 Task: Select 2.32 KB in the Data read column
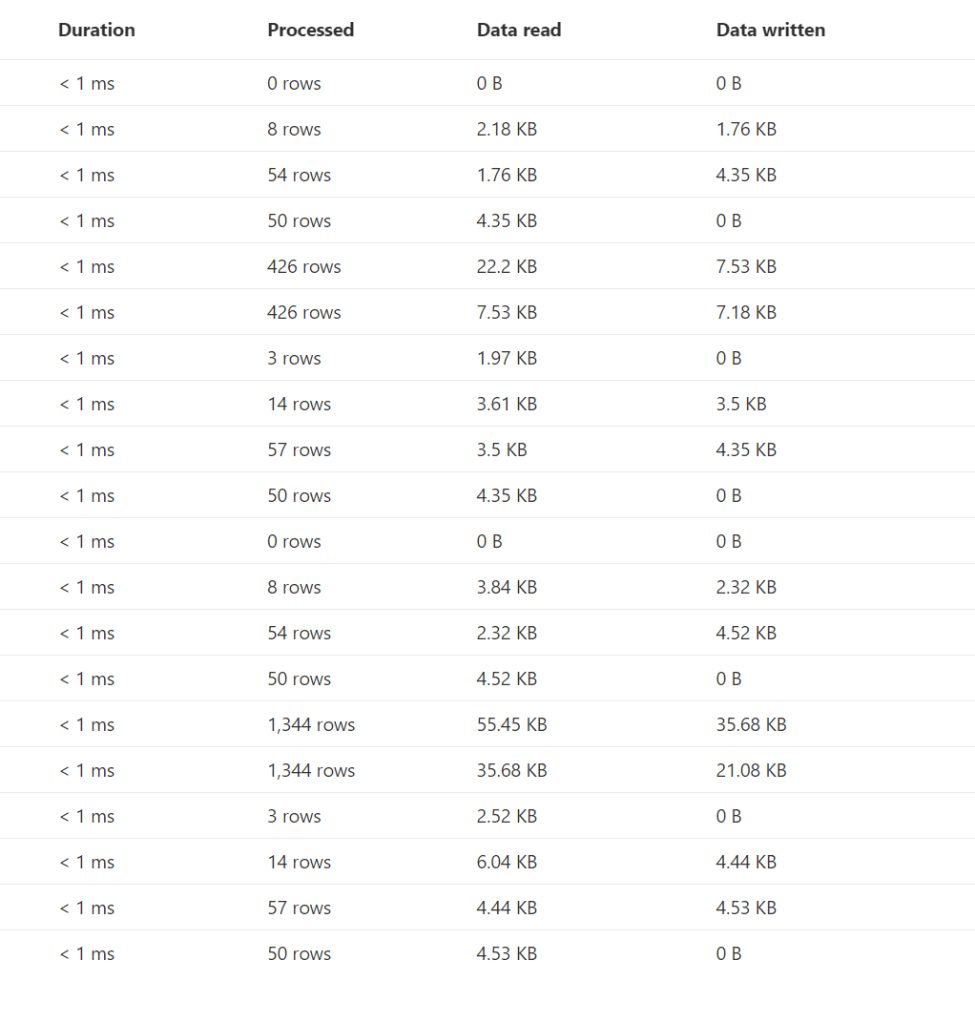(x=506, y=633)
